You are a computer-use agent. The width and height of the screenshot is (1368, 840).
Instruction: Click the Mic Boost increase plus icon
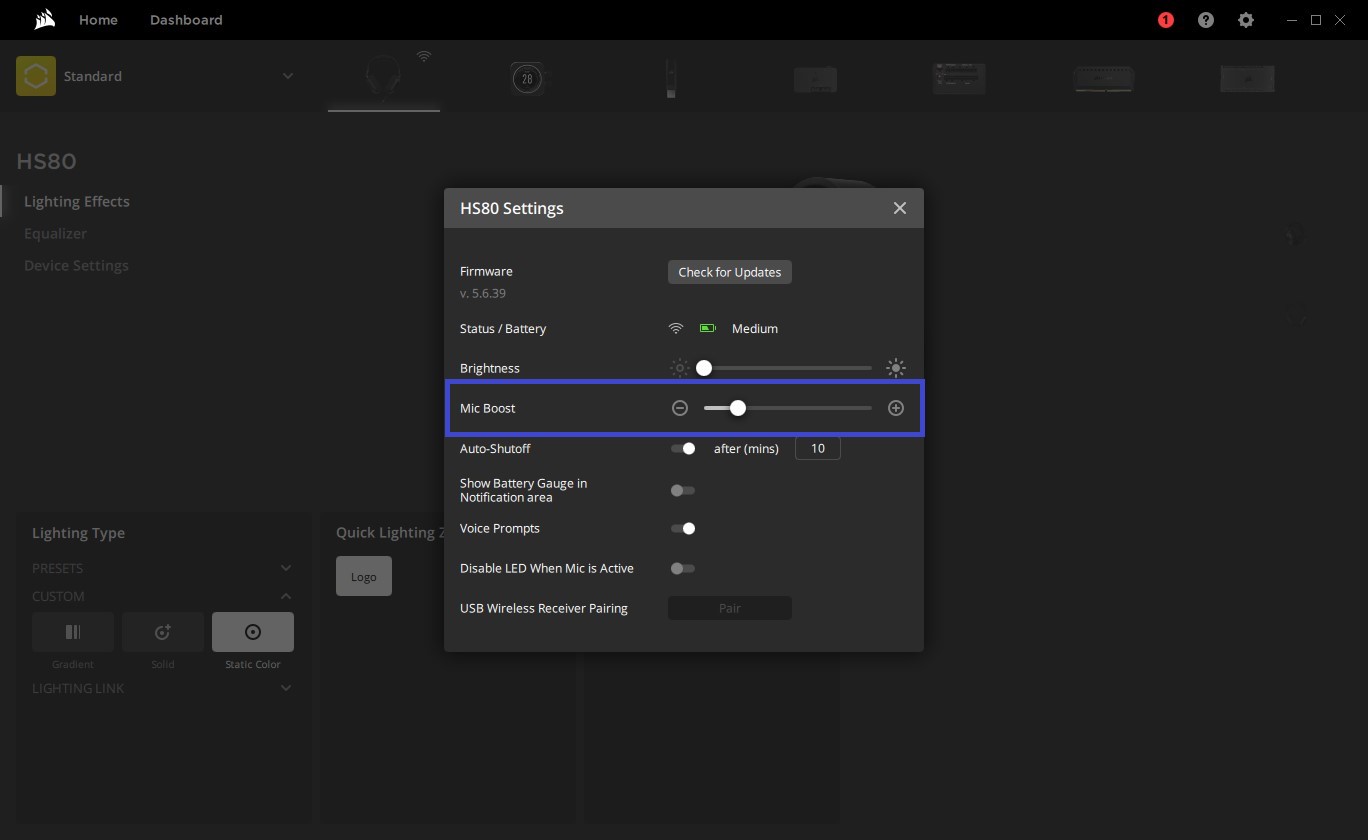pos(896,408)
